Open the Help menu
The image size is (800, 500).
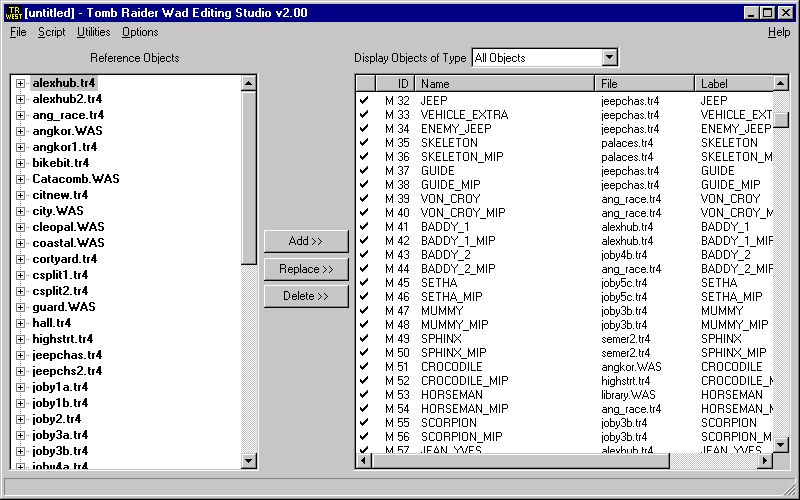(x=779, y=32)
